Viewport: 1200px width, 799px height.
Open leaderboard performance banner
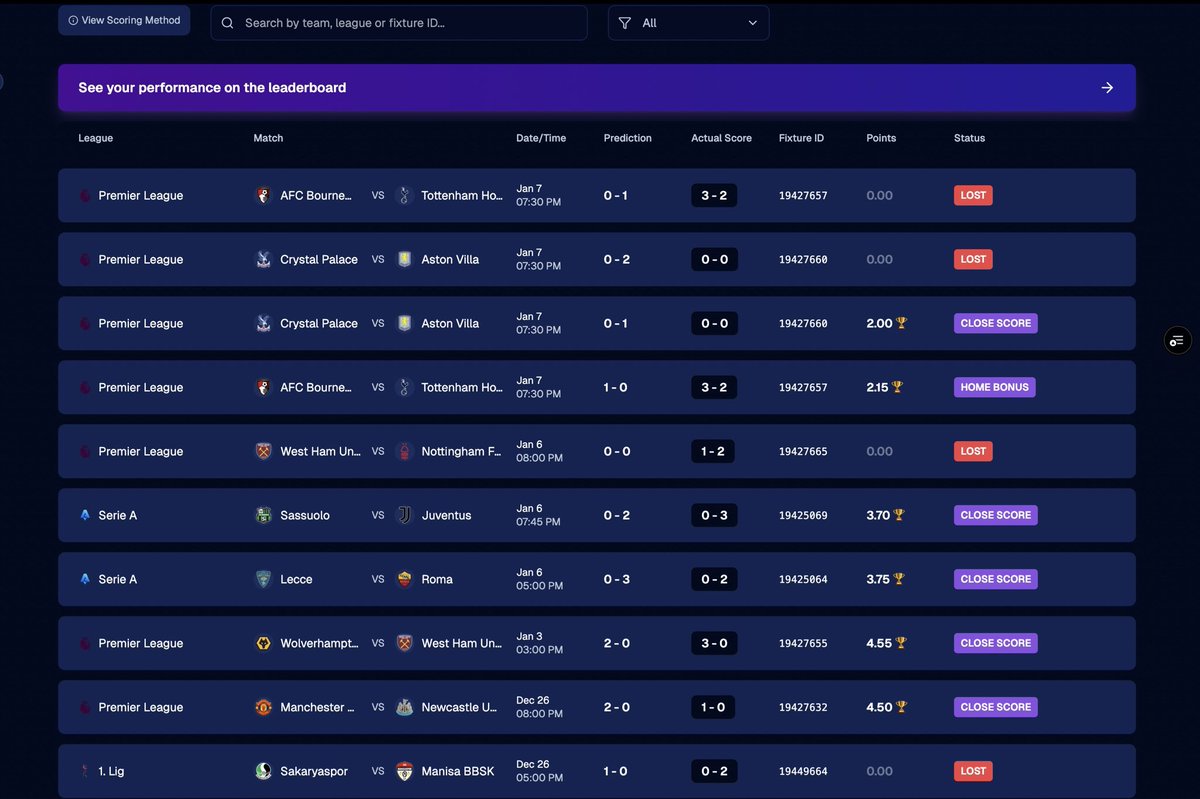coord(597,88)
